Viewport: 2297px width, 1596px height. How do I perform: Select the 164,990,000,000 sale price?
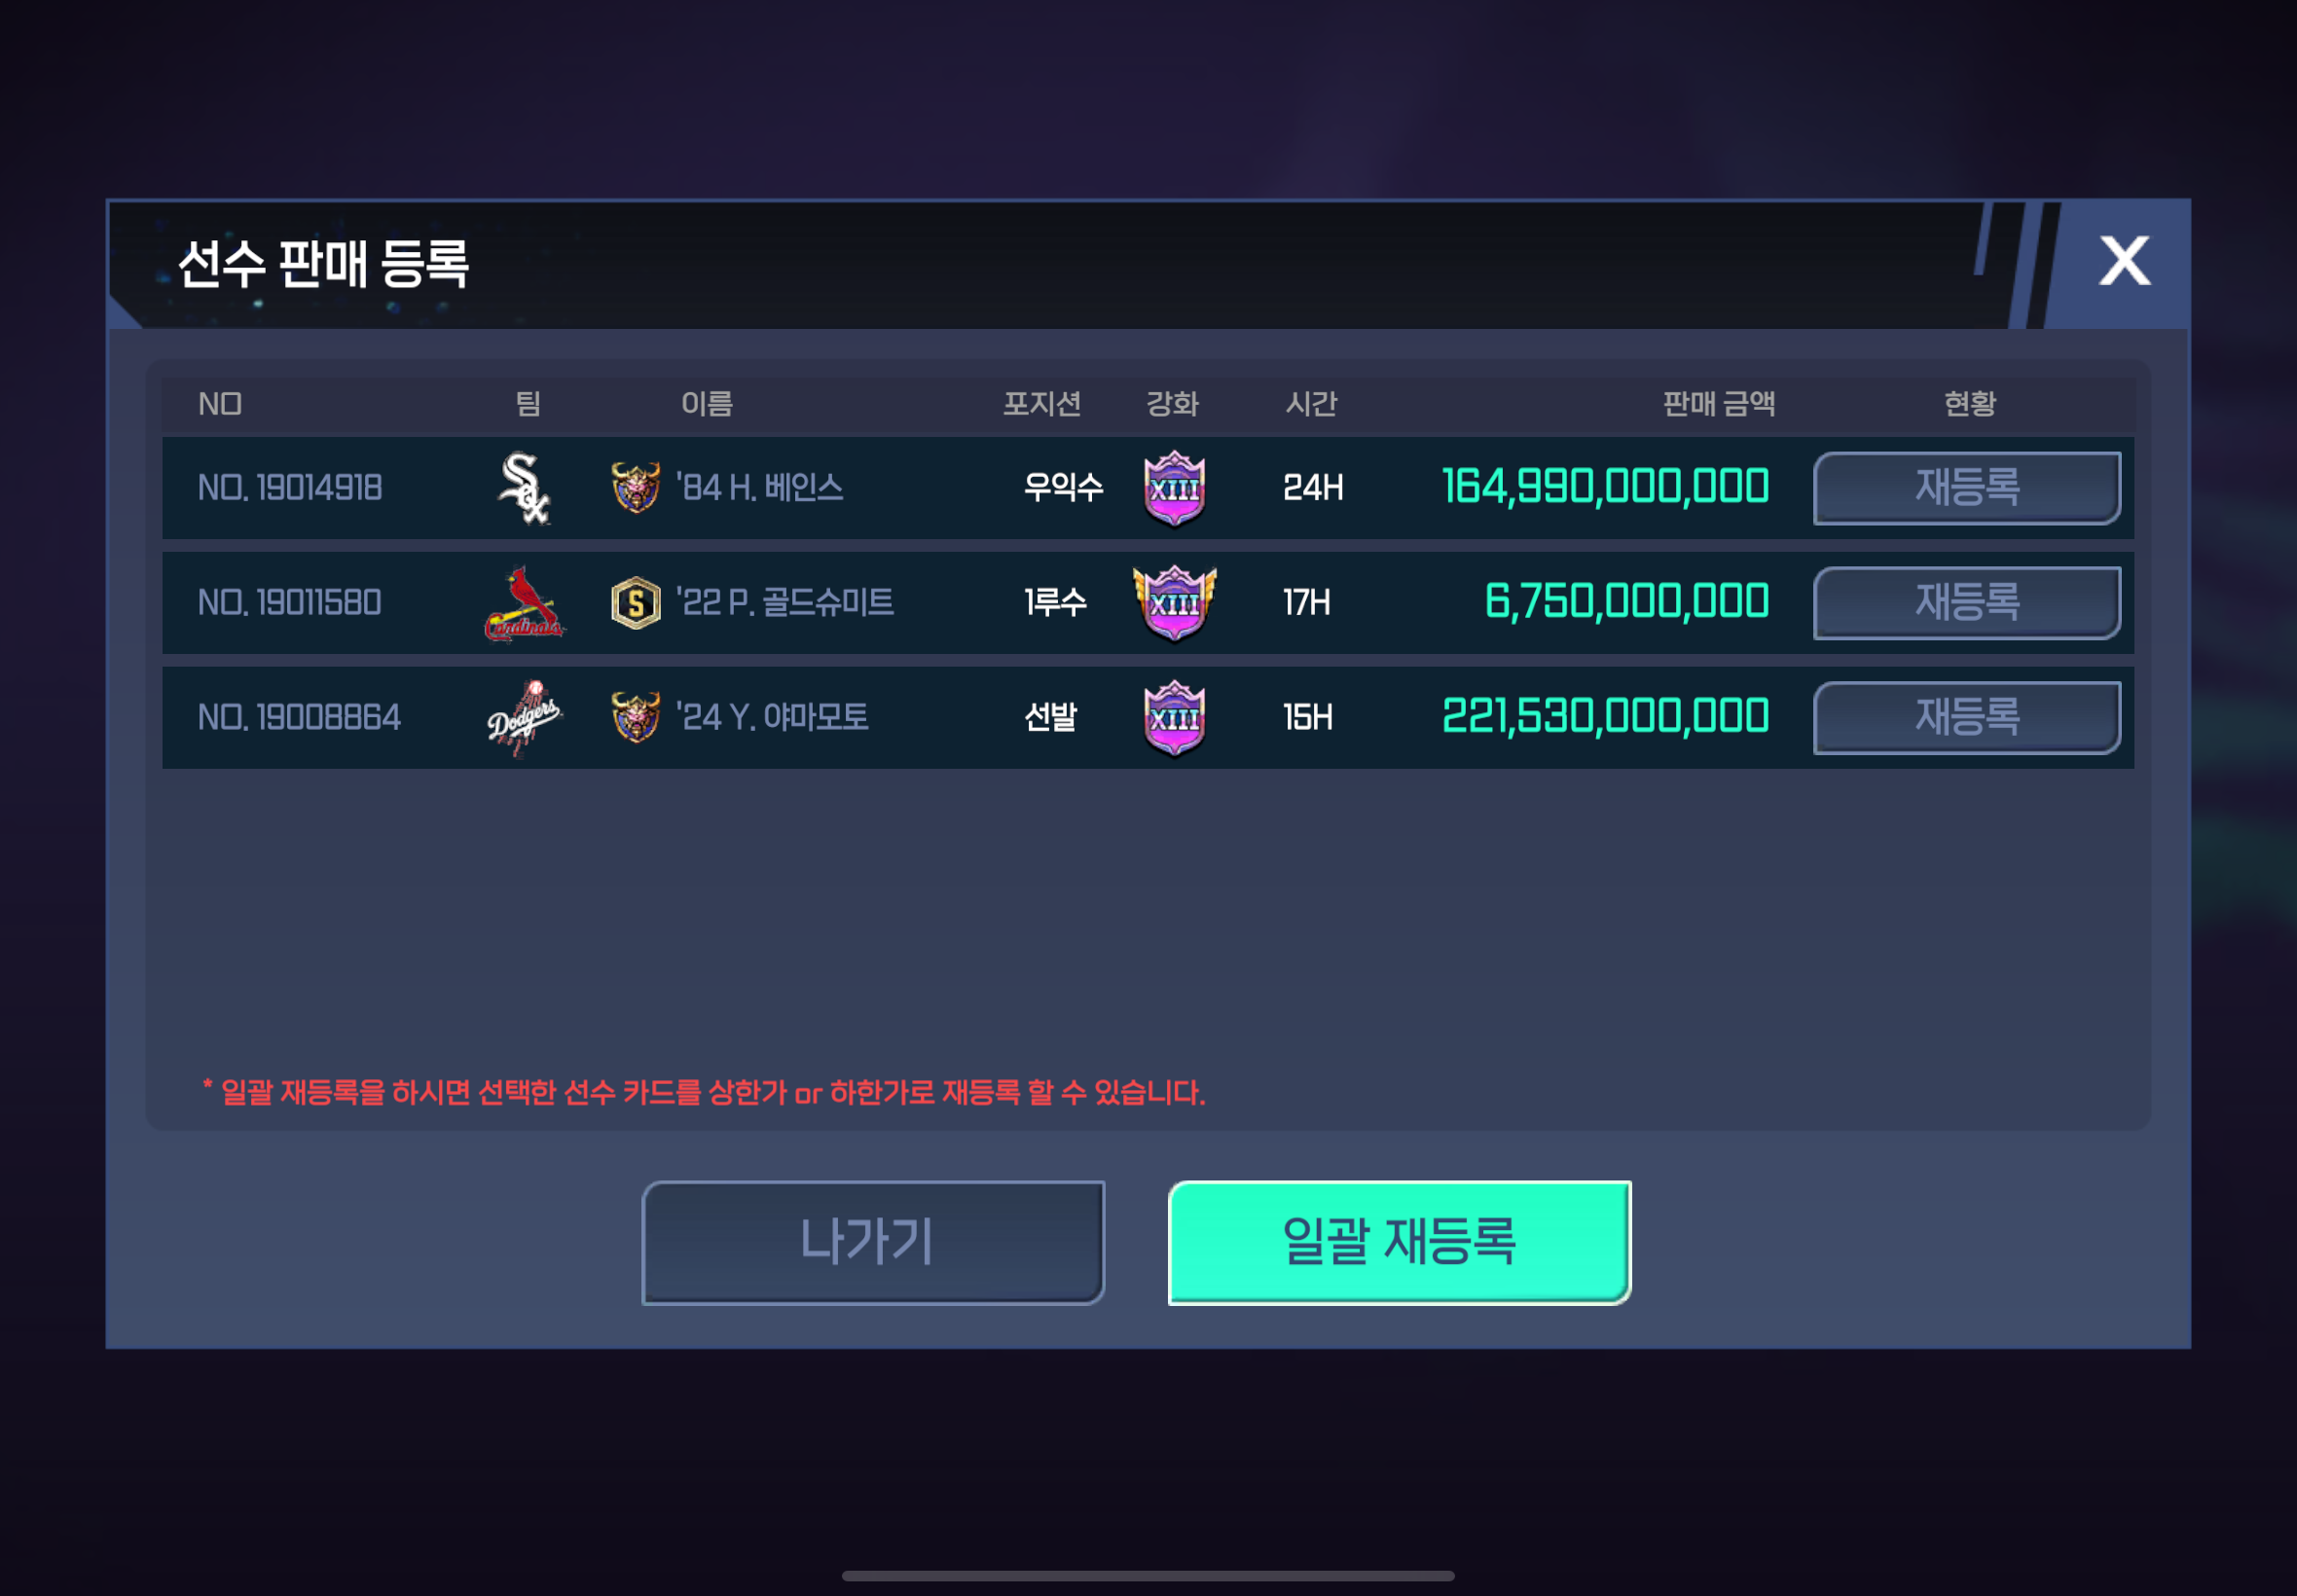click(1605, 488)
